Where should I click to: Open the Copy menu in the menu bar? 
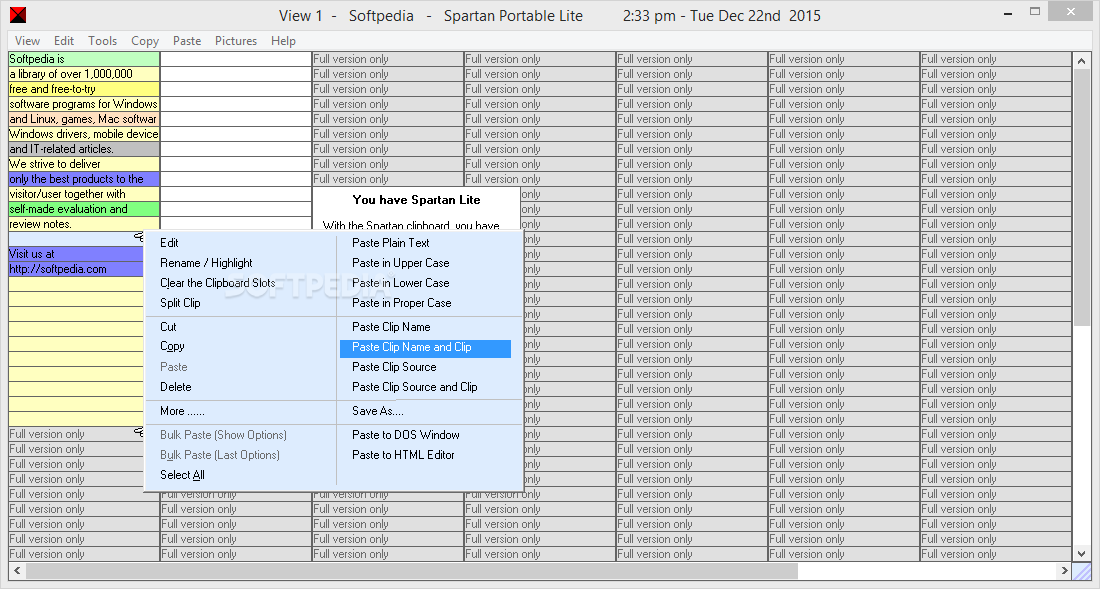(x=145, y=41)
